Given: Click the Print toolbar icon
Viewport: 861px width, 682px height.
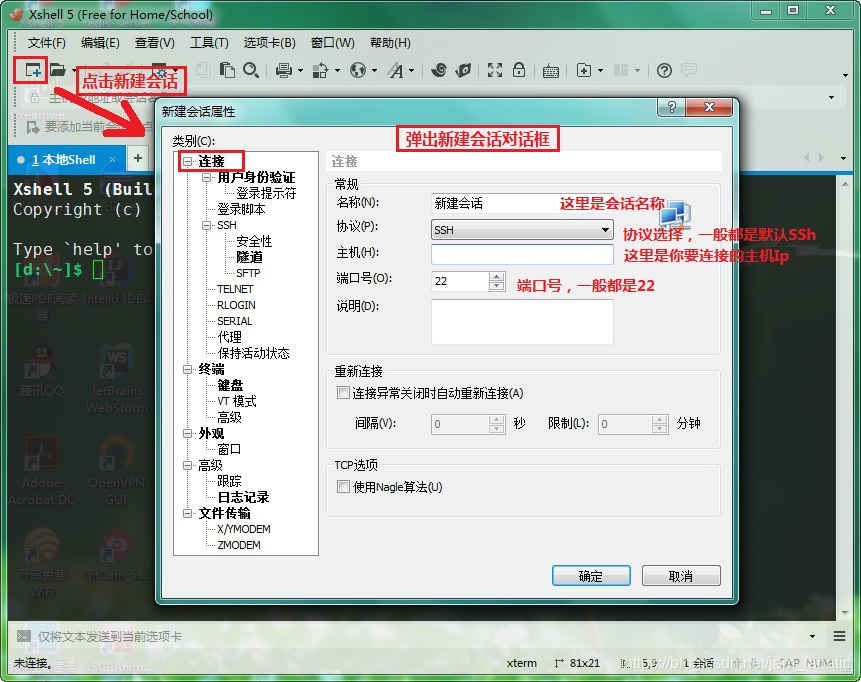Looking at the screenshot, I should tap(284, 70).
